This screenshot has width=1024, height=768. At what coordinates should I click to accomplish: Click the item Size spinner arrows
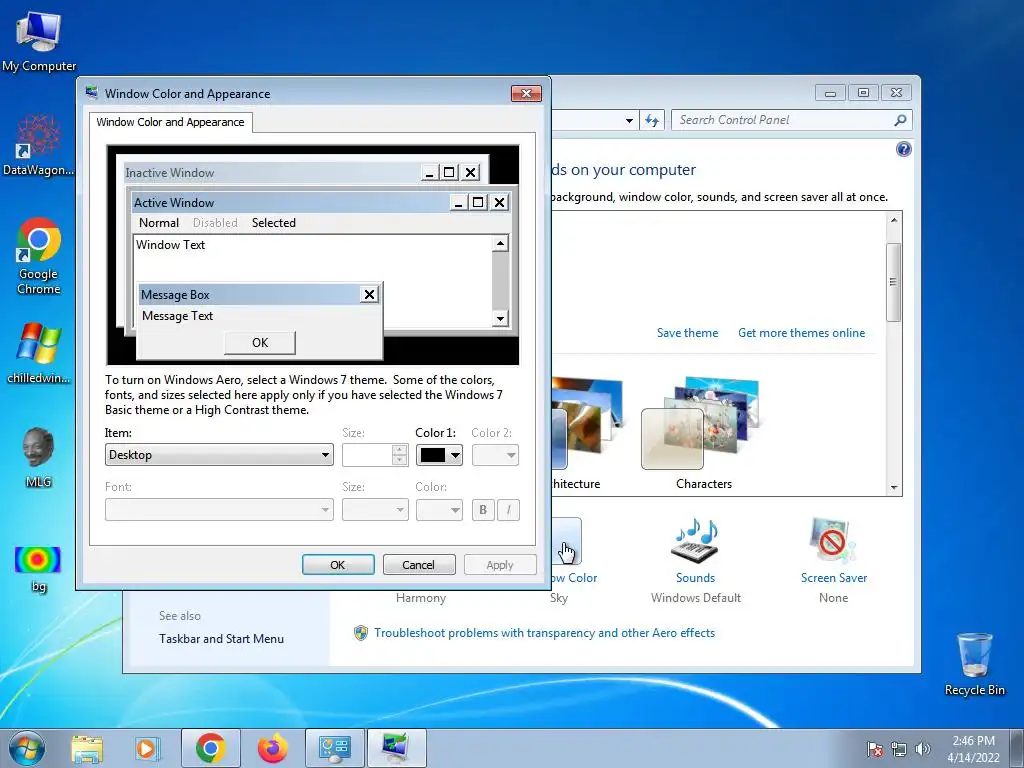click(x=400, y=455)
